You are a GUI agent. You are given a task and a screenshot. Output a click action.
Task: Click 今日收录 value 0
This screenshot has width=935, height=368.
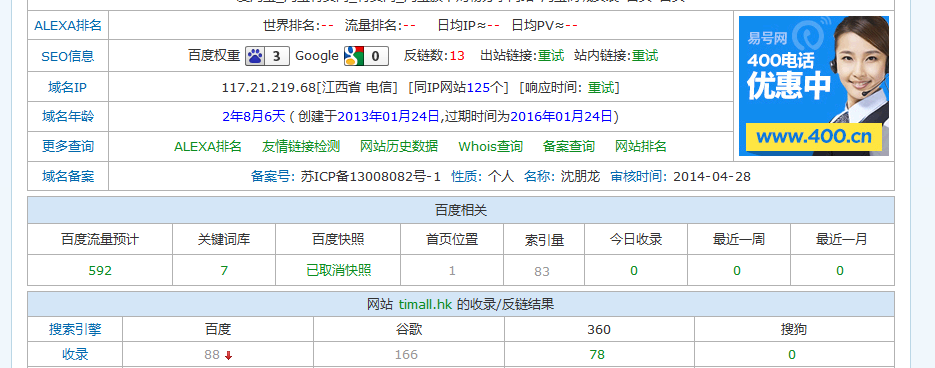pos(634,271)
